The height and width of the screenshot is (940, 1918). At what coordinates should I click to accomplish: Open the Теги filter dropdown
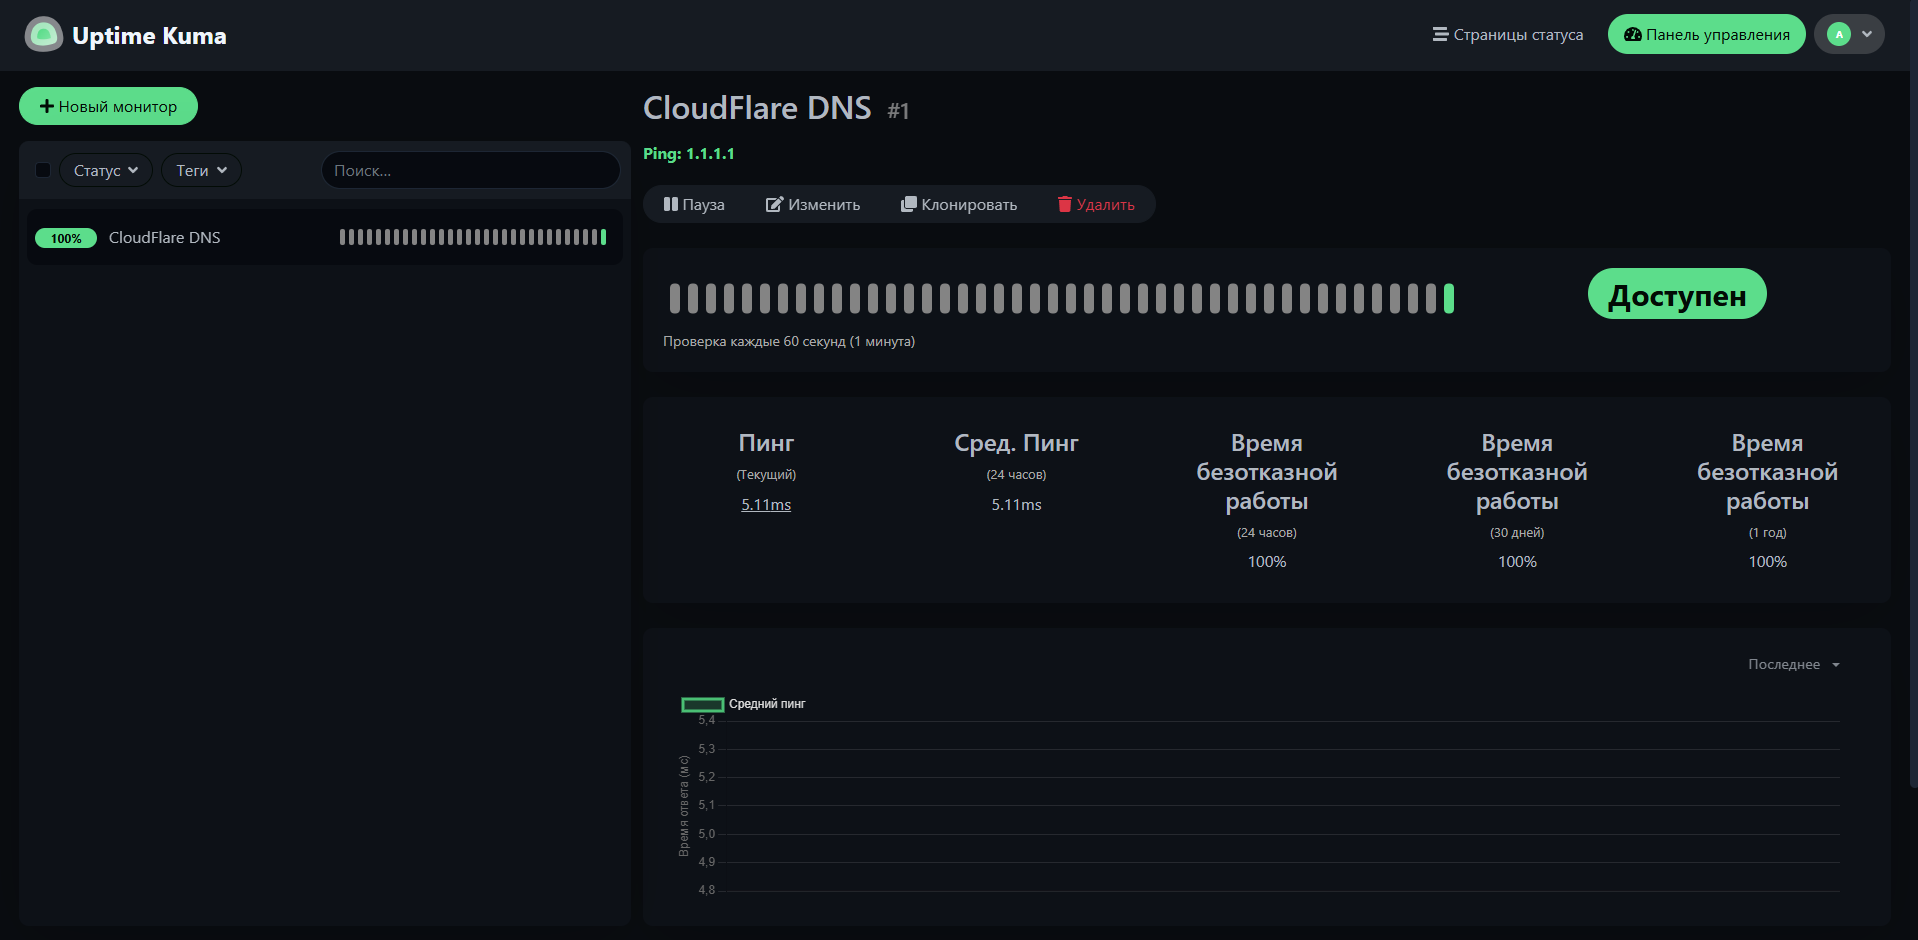click(x=201, y=170)
